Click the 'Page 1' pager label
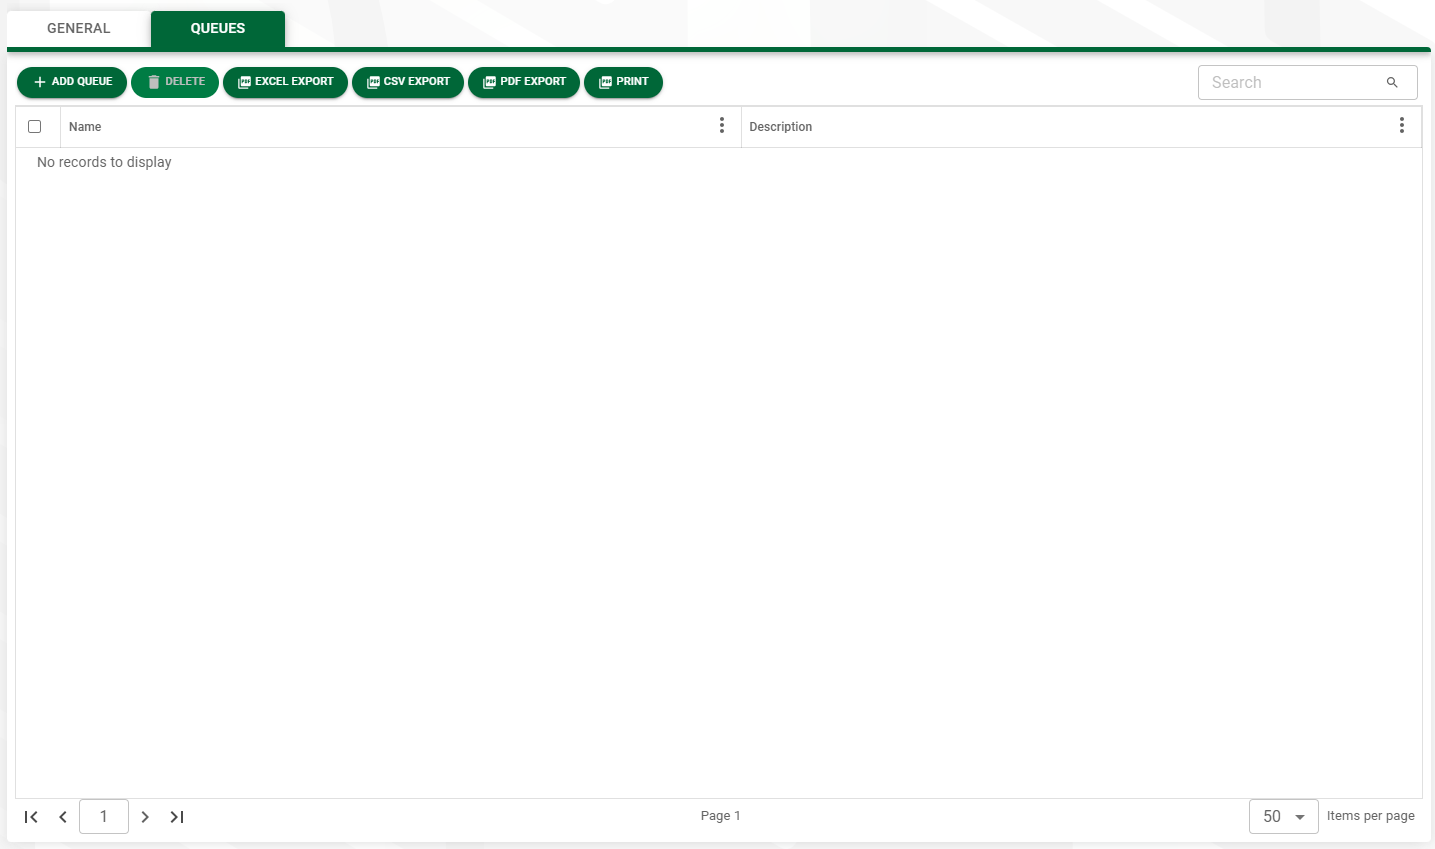 pos(721,816)
